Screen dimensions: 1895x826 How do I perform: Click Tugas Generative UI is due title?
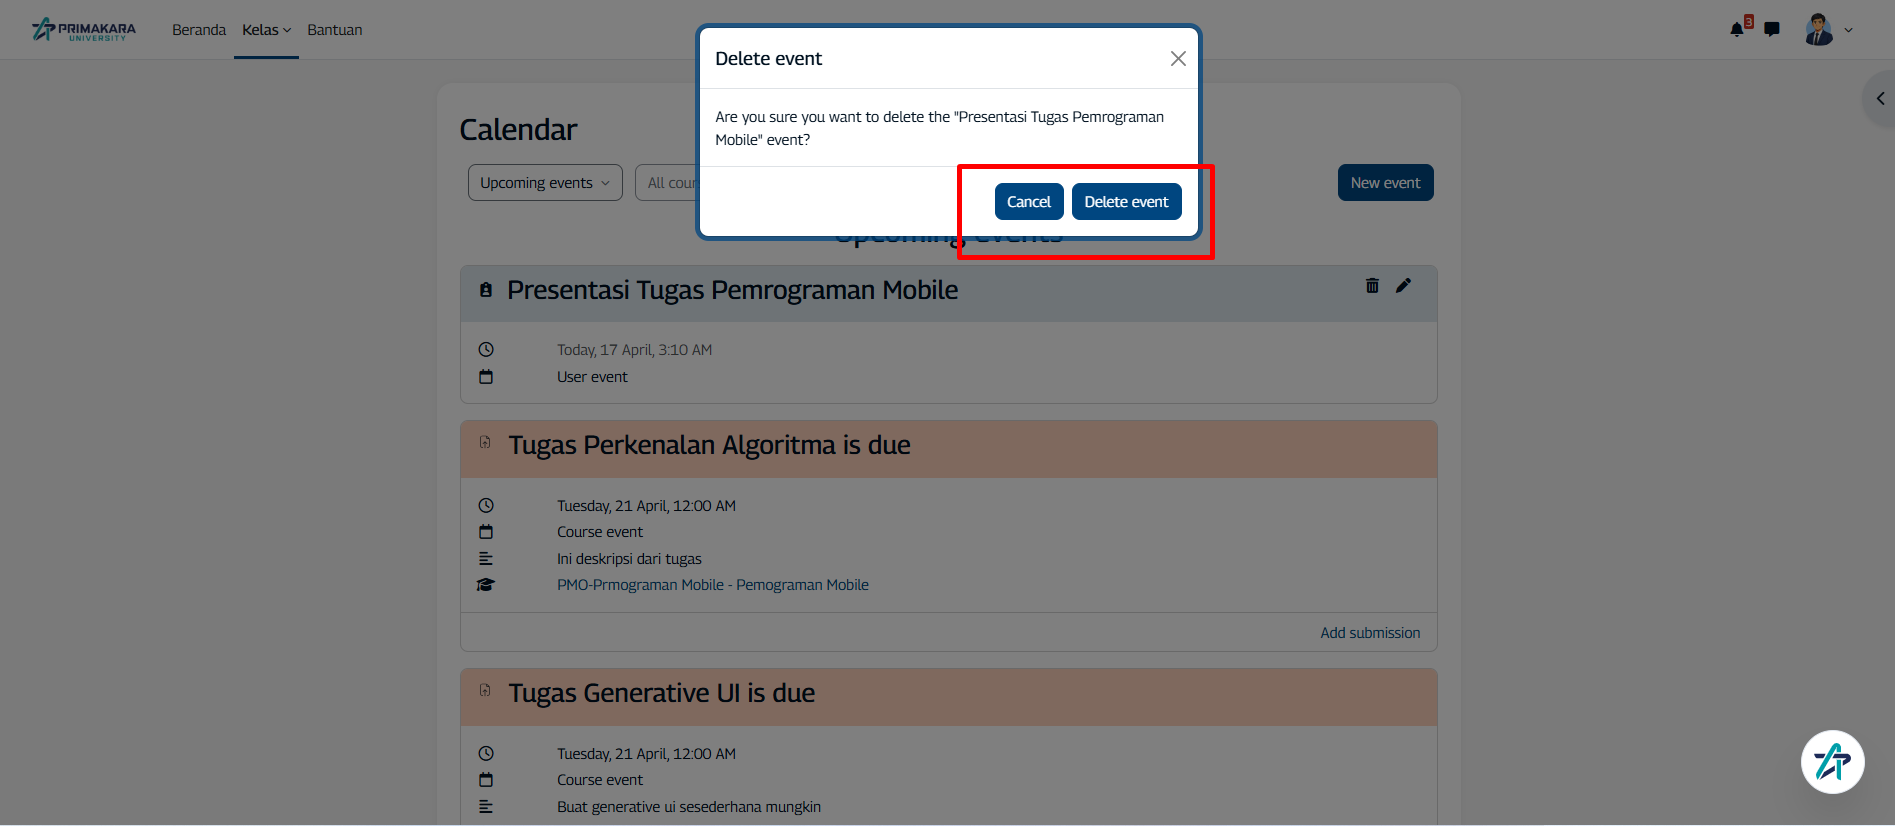point(661,694)
